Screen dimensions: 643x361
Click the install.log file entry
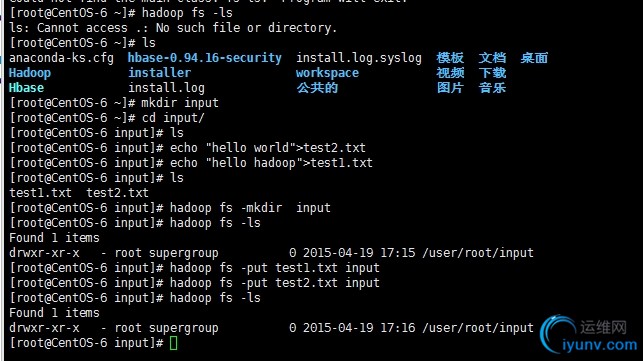click(166, 88)
